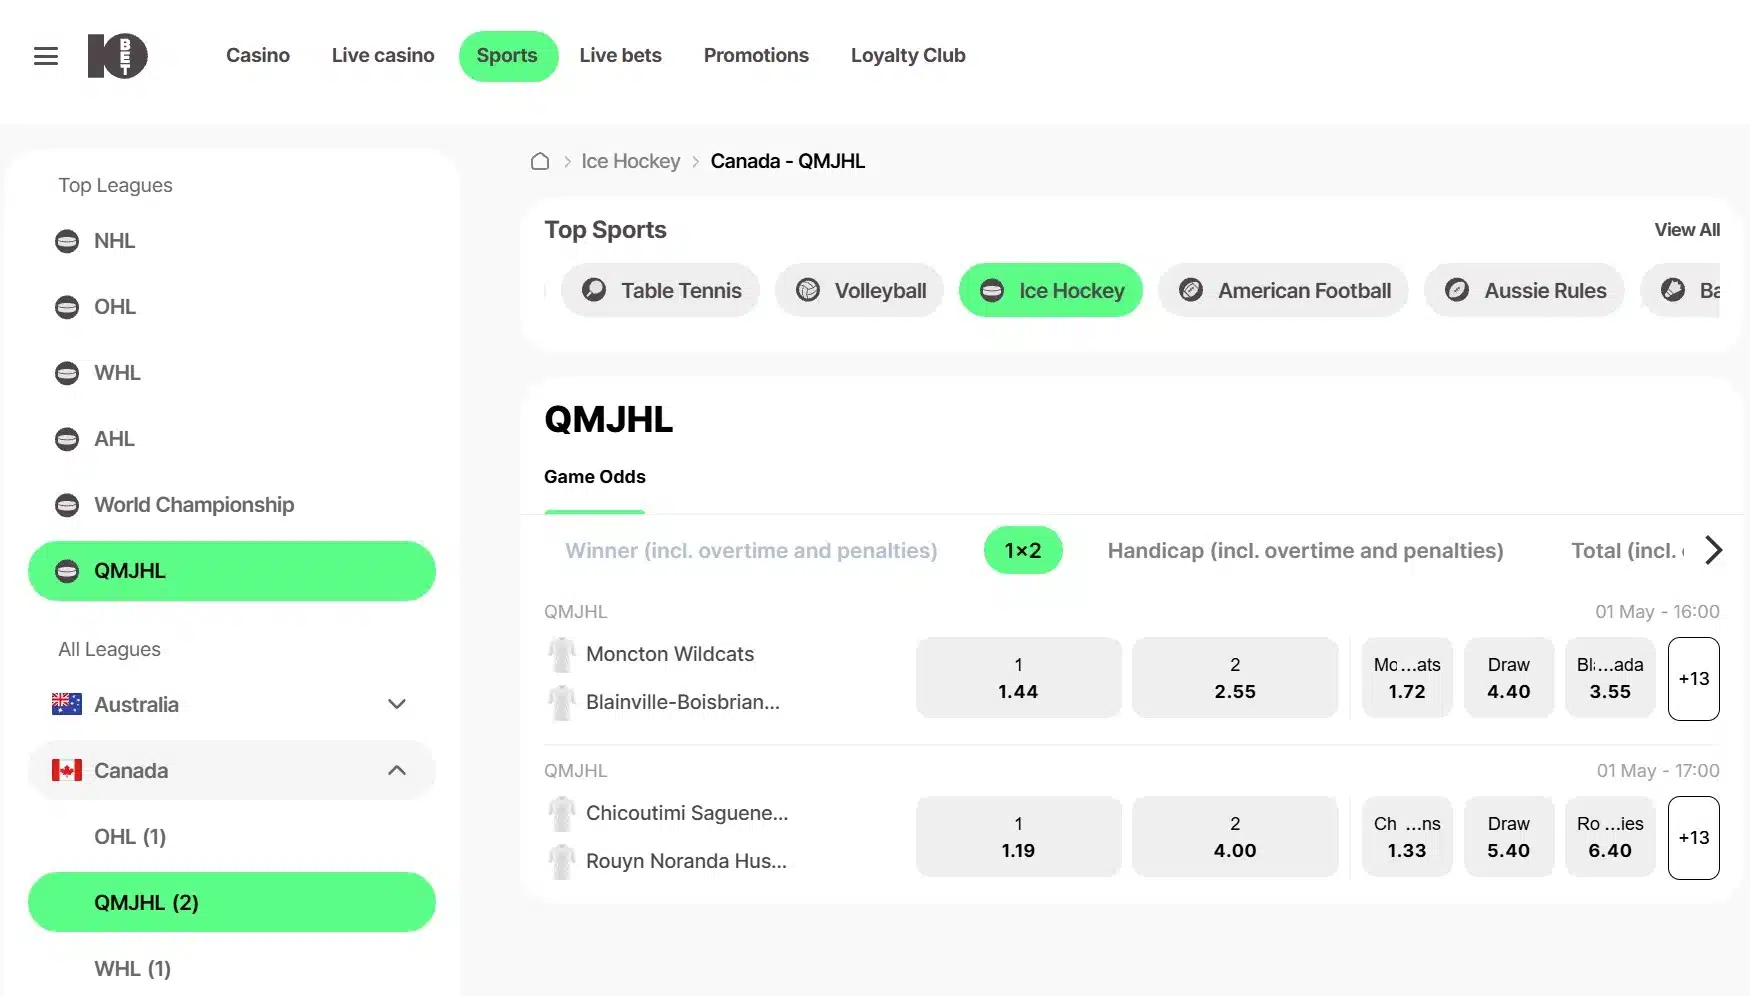Open the Casino section
Screen dimensions: 1750x996
click(x=258, y=56)
